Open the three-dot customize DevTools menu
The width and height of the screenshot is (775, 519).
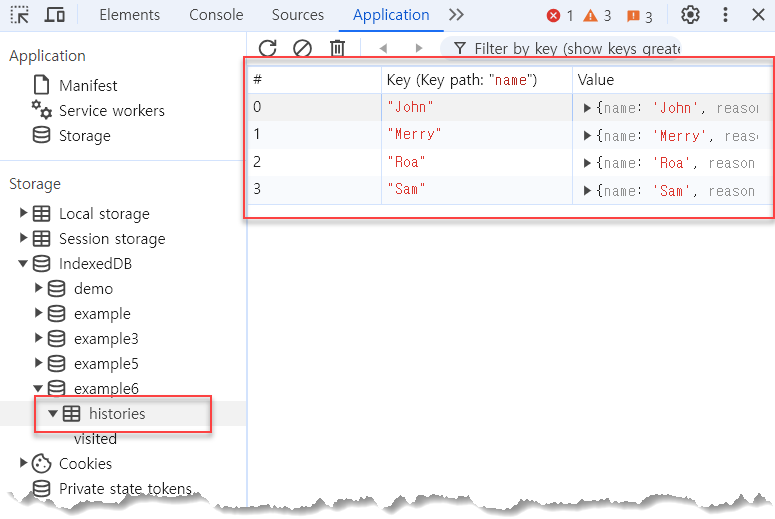click(726, 15)
